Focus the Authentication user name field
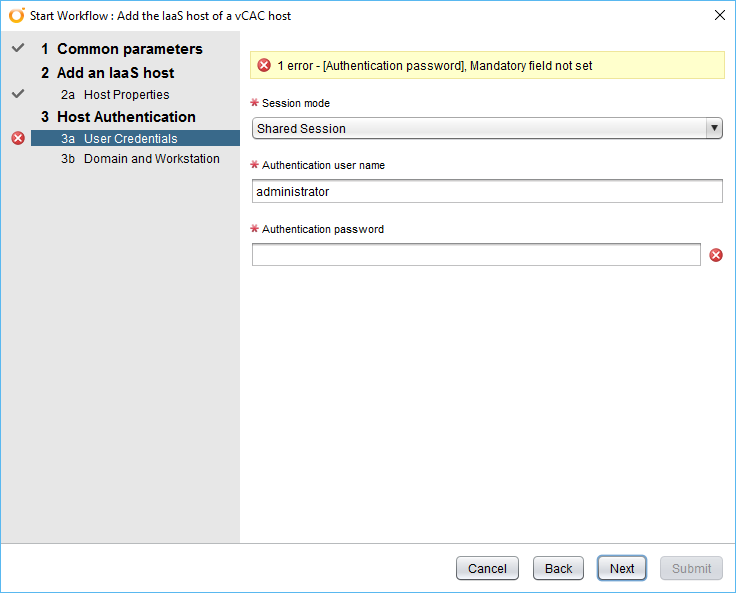The width and height of the screenshot is (736, 593). point(486,191)
